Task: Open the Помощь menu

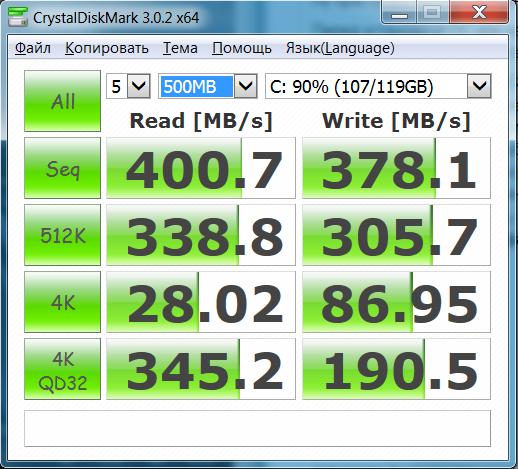Action: [x=242, y=48]
